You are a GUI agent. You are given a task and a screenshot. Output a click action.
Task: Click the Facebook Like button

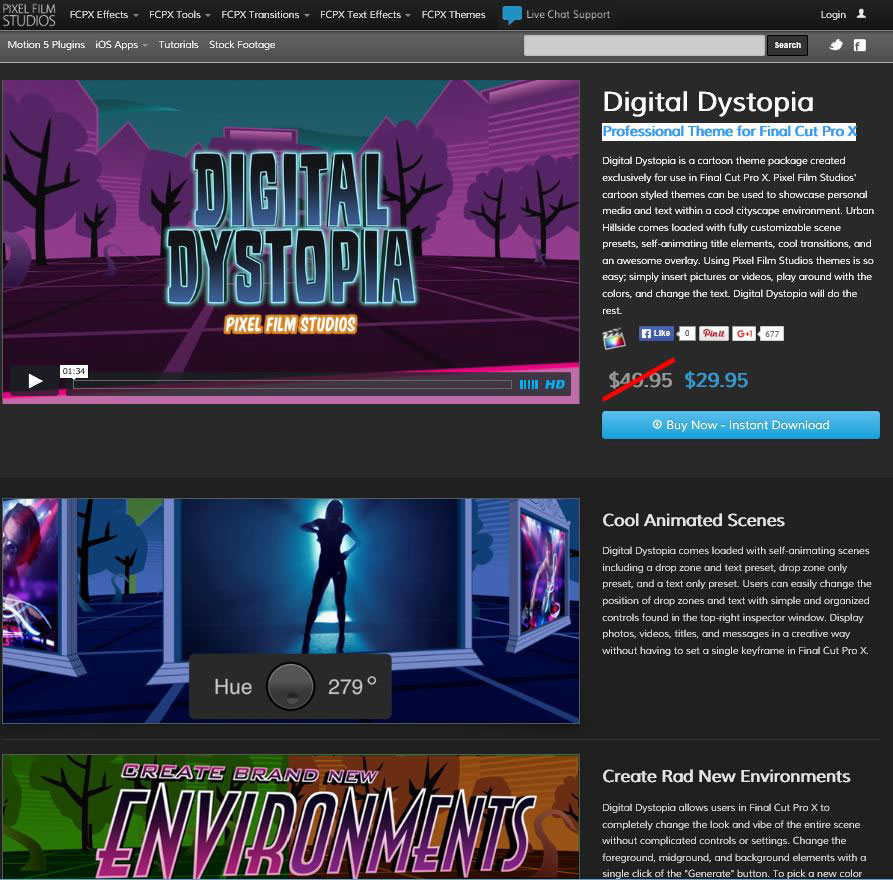pyautogui.click(x=656, y=333)
